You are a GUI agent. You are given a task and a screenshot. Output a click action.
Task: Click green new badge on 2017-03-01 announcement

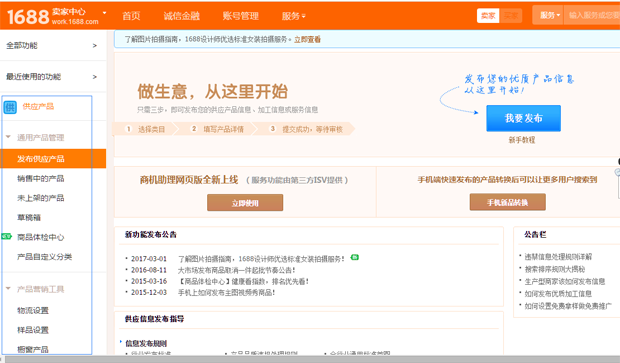click(x=355, y=257)
